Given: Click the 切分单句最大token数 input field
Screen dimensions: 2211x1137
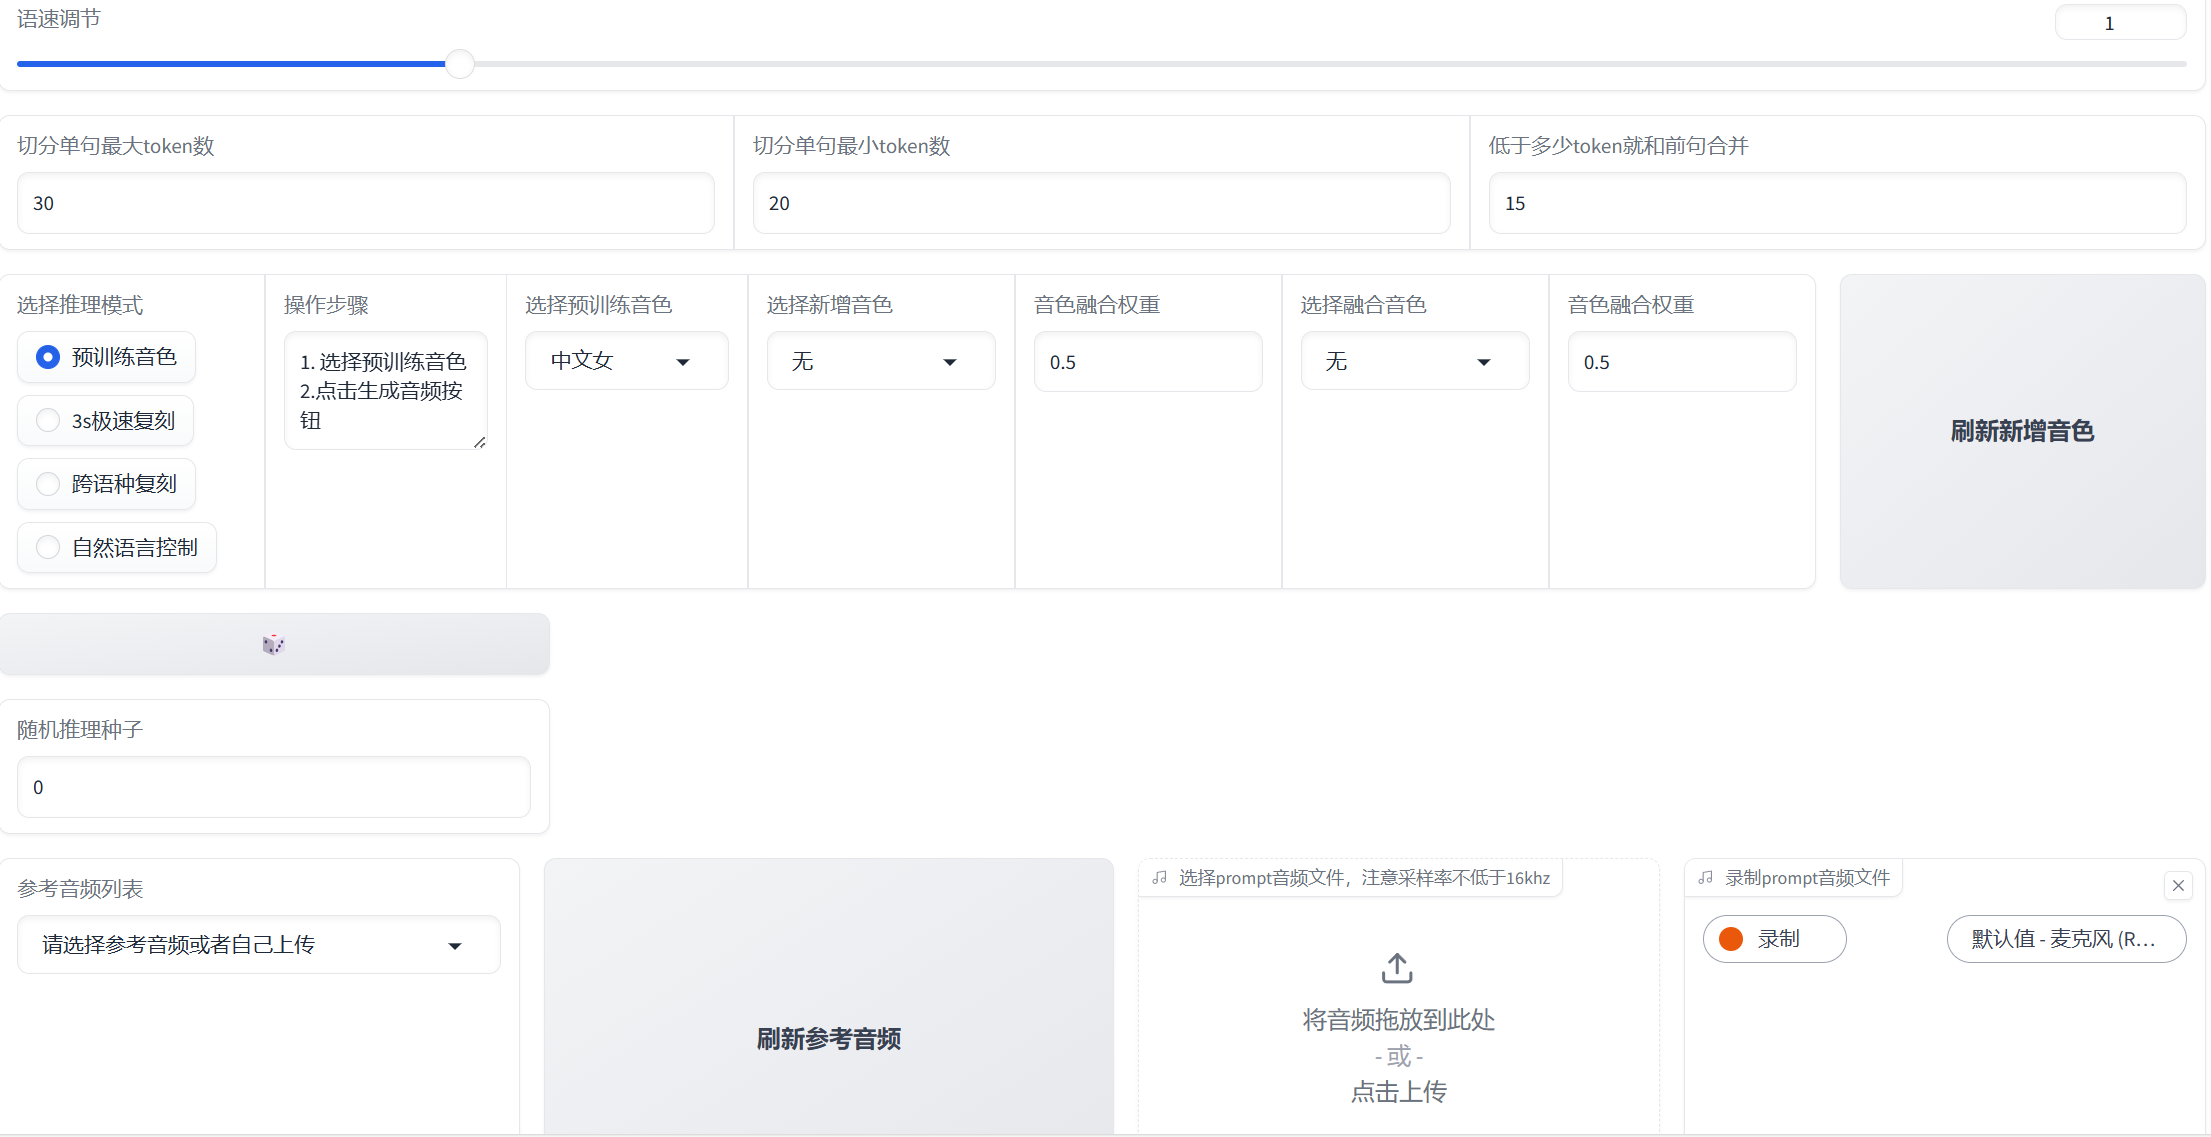Looking at the screenshot, I should (366, 203).
